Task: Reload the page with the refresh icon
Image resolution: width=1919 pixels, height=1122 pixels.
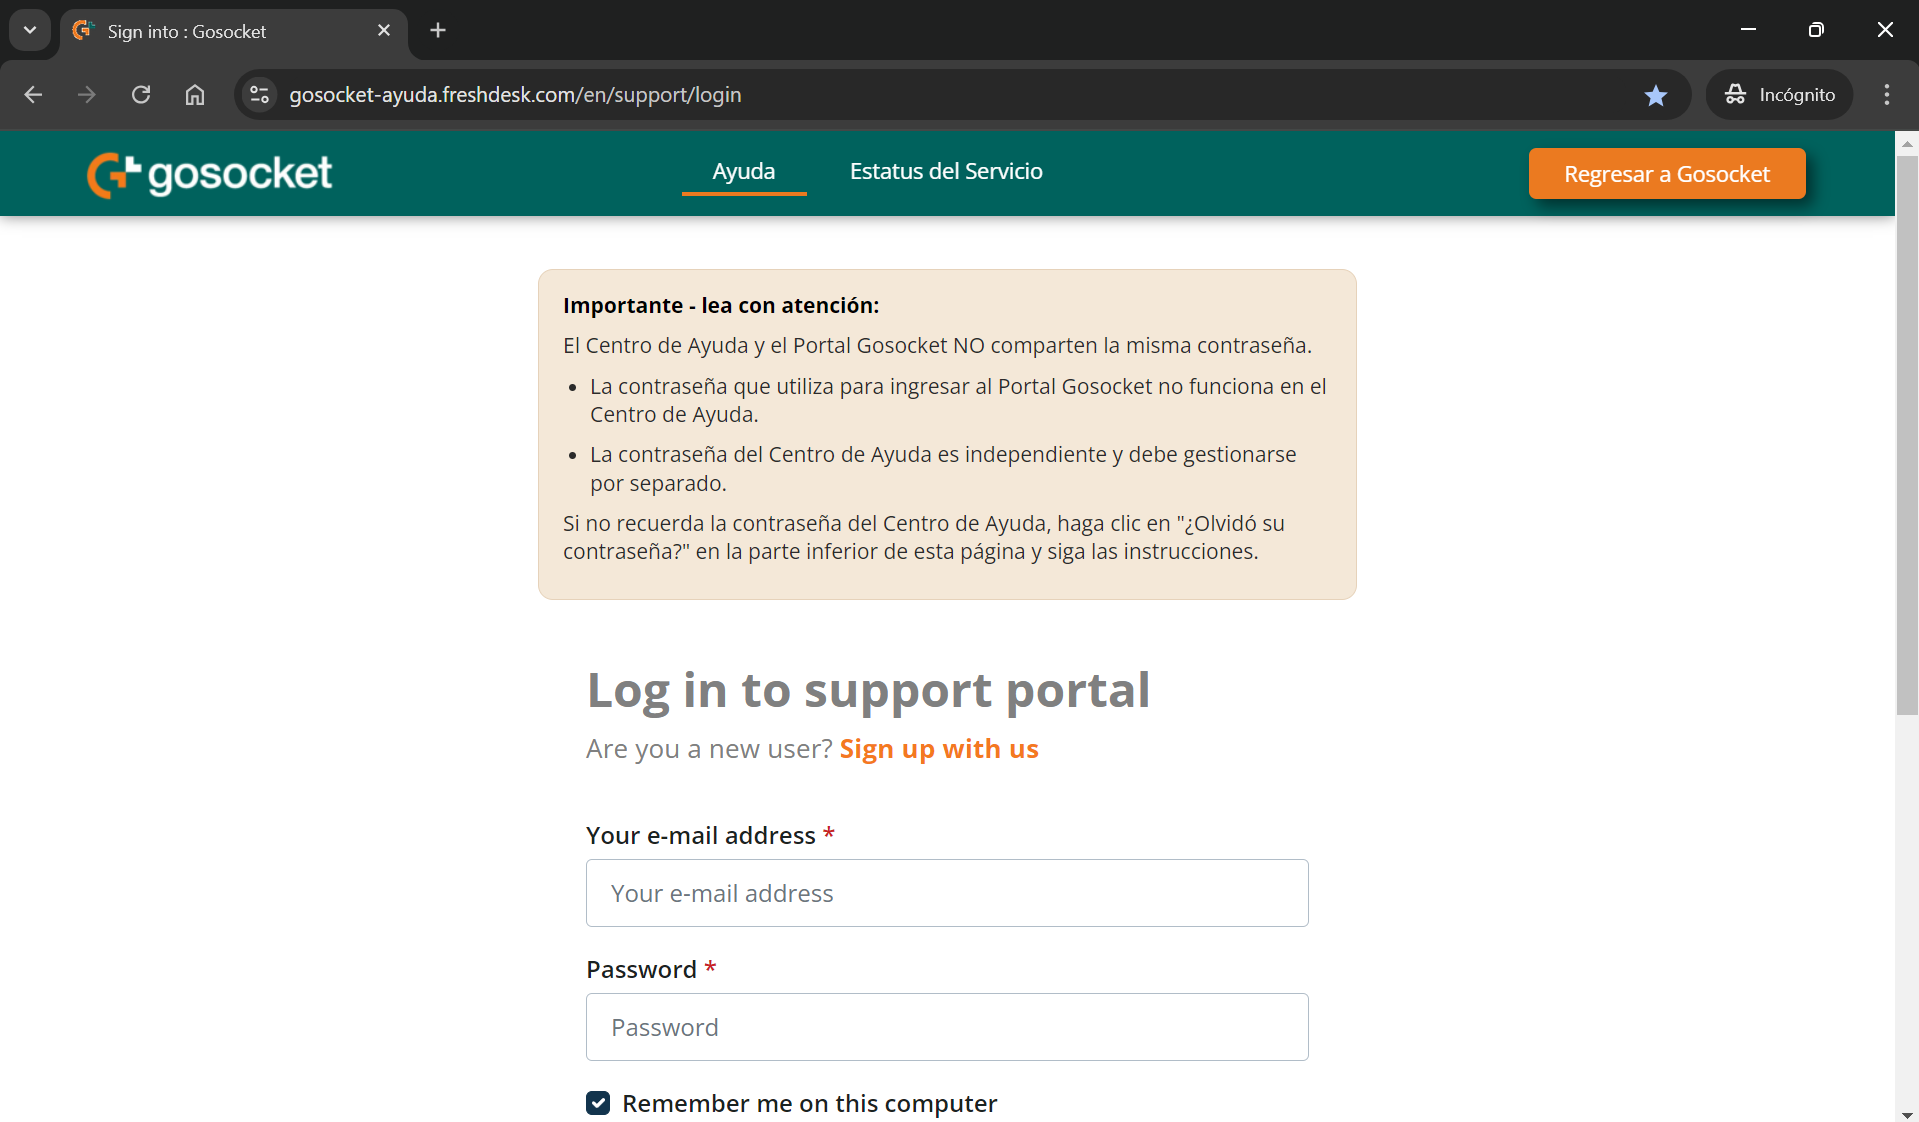Action: coord(141,95)
